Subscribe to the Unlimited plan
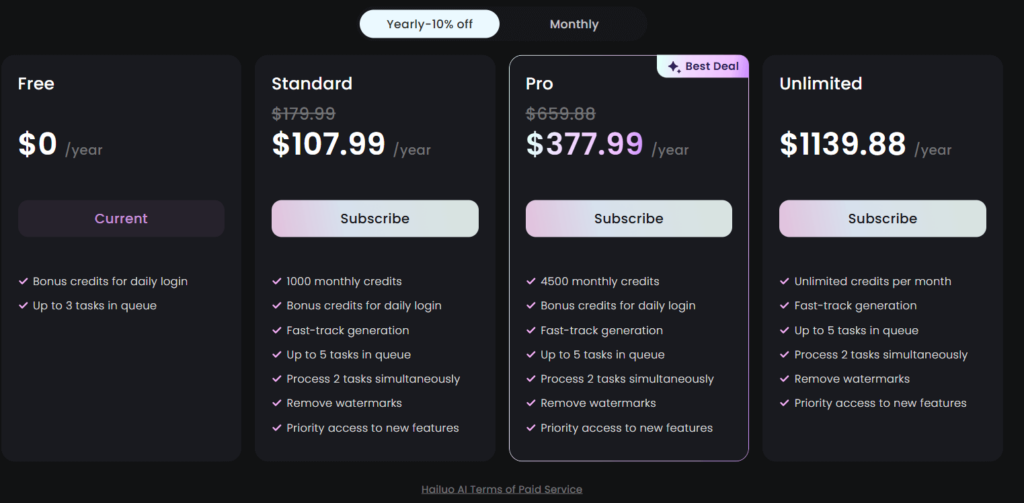1024x503 pixels. click(882, 219)
